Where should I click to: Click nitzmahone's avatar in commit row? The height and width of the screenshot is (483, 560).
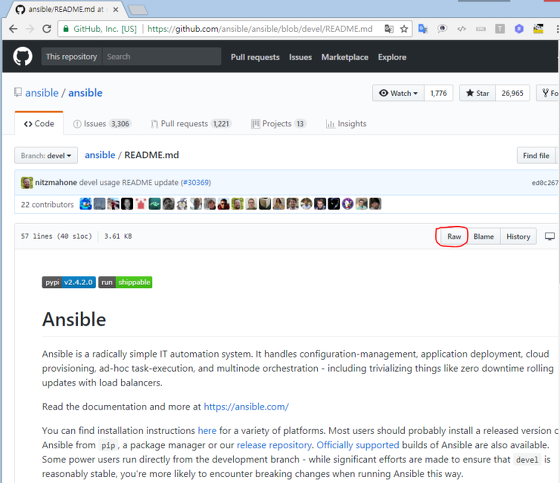pyautogui.click(x=27, y=183)
